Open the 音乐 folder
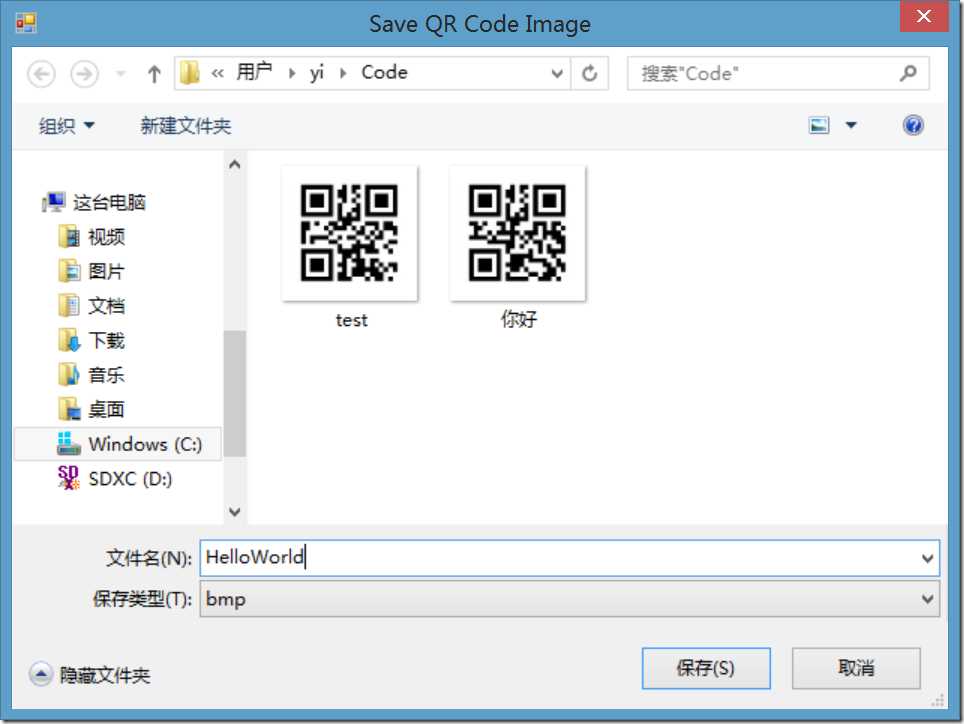This screenshot has height=724, width=964. click(x=106, y=374)
